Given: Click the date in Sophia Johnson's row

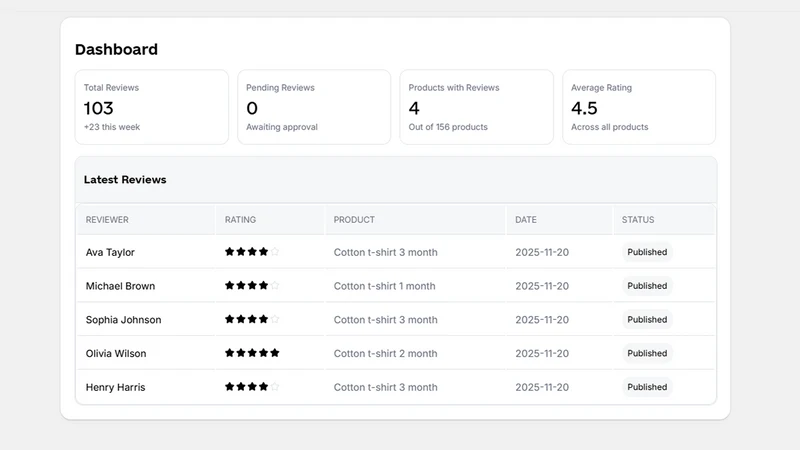Looking at the screenshot, I should click(542, 319).
